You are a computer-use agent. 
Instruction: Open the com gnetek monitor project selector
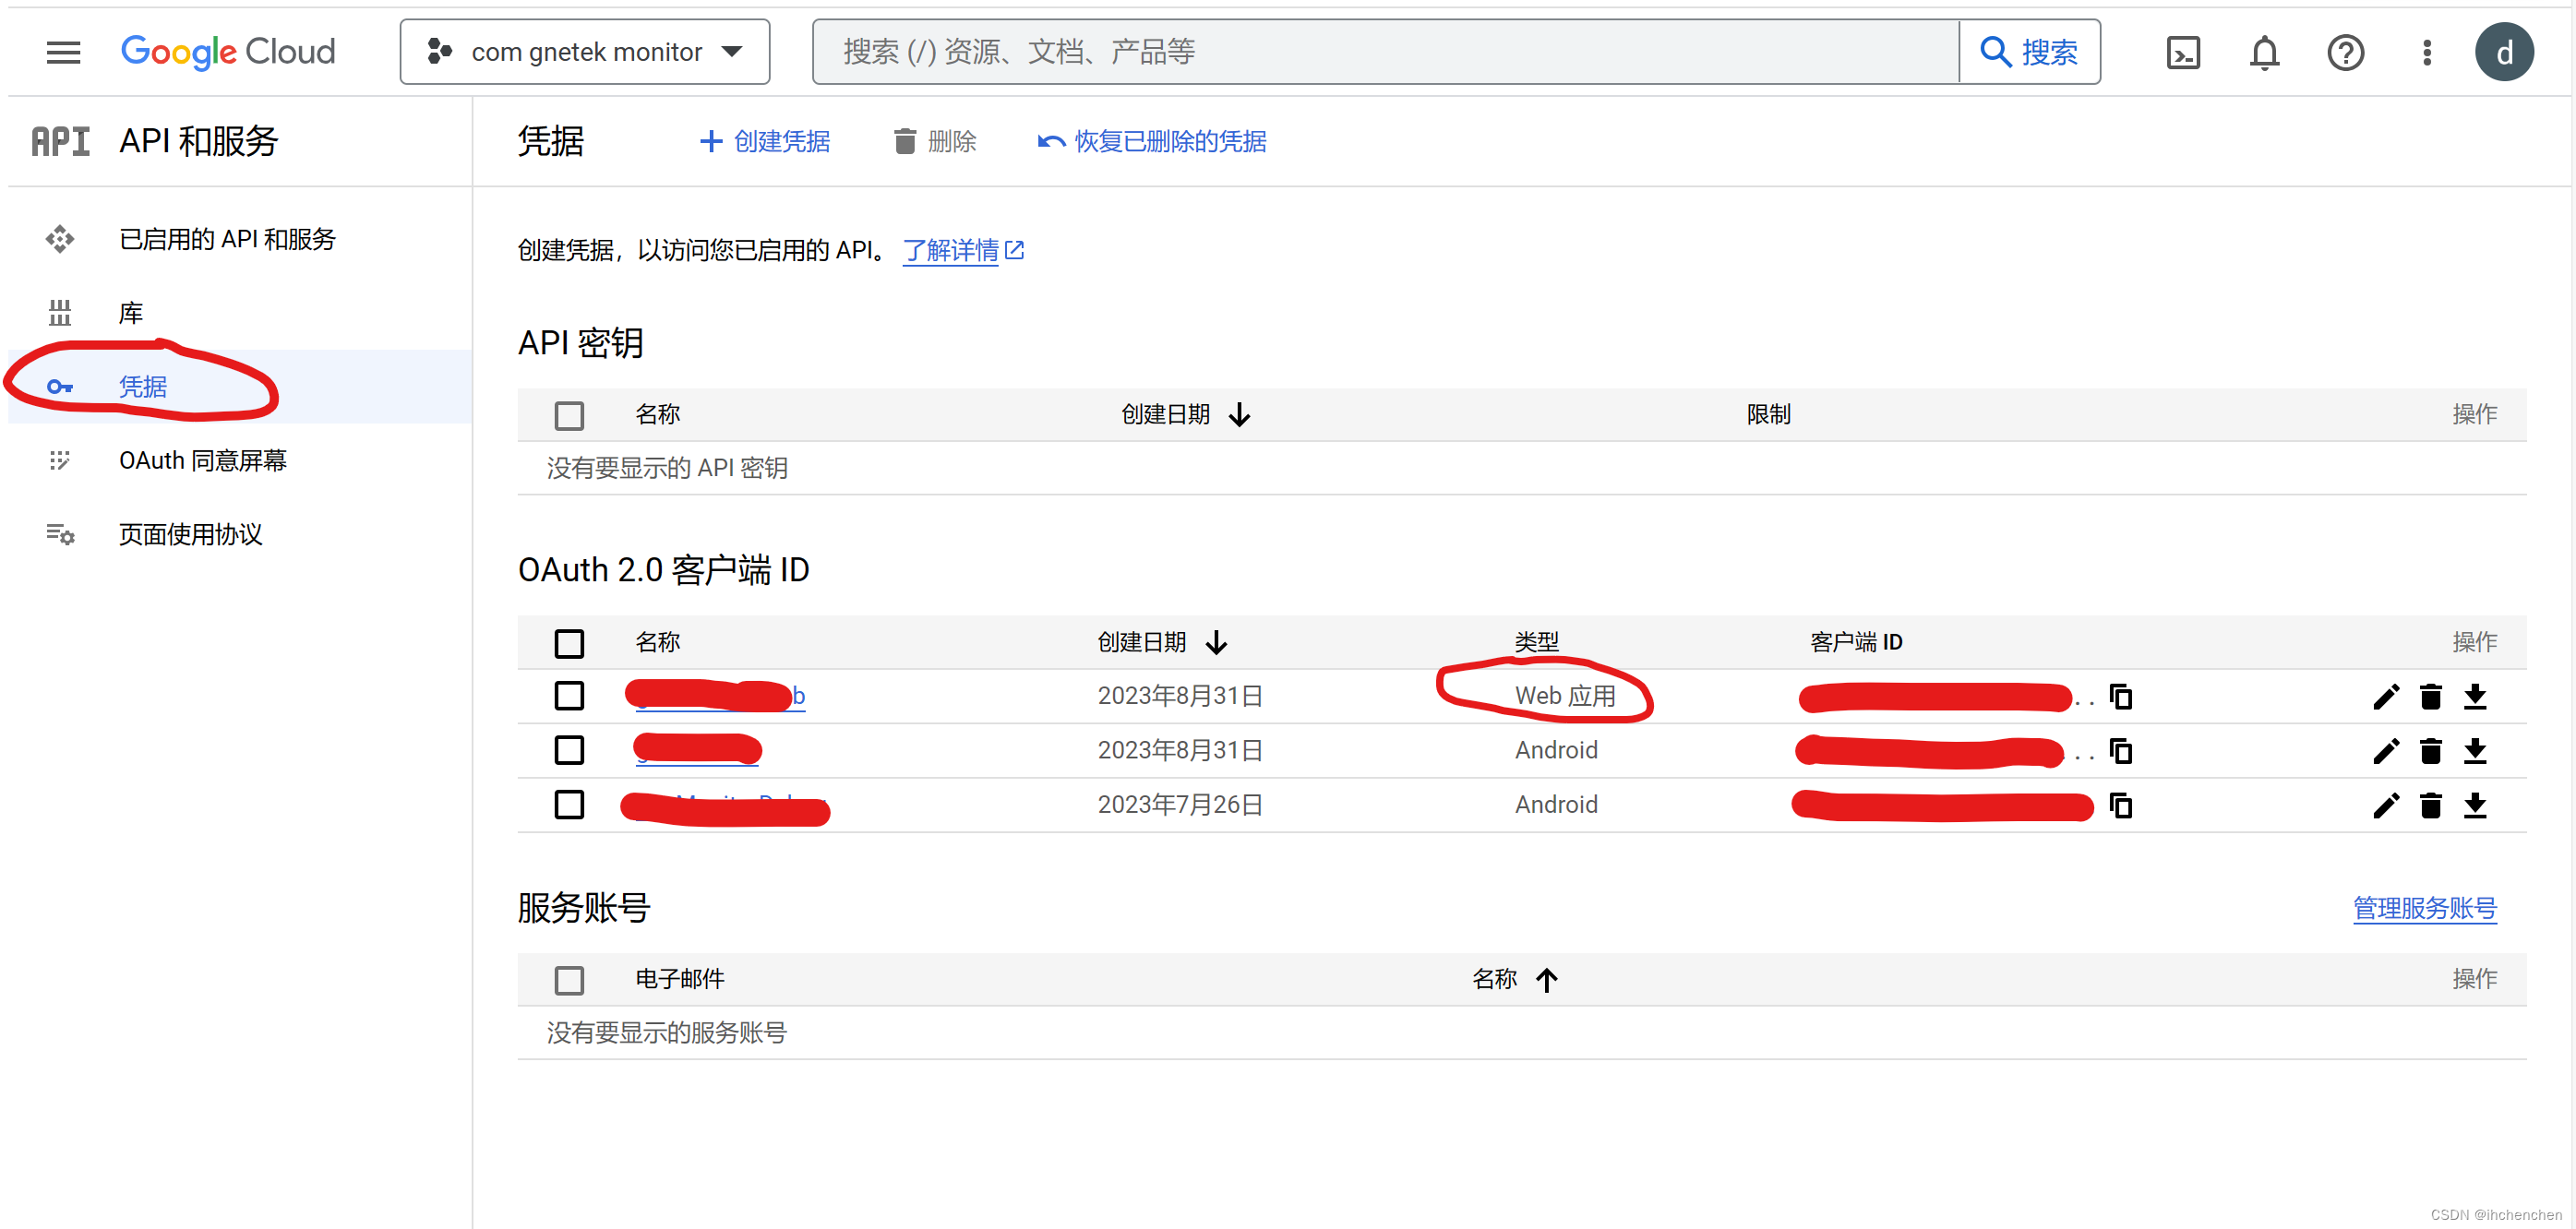pyautogui.click(x=584, y=51)
